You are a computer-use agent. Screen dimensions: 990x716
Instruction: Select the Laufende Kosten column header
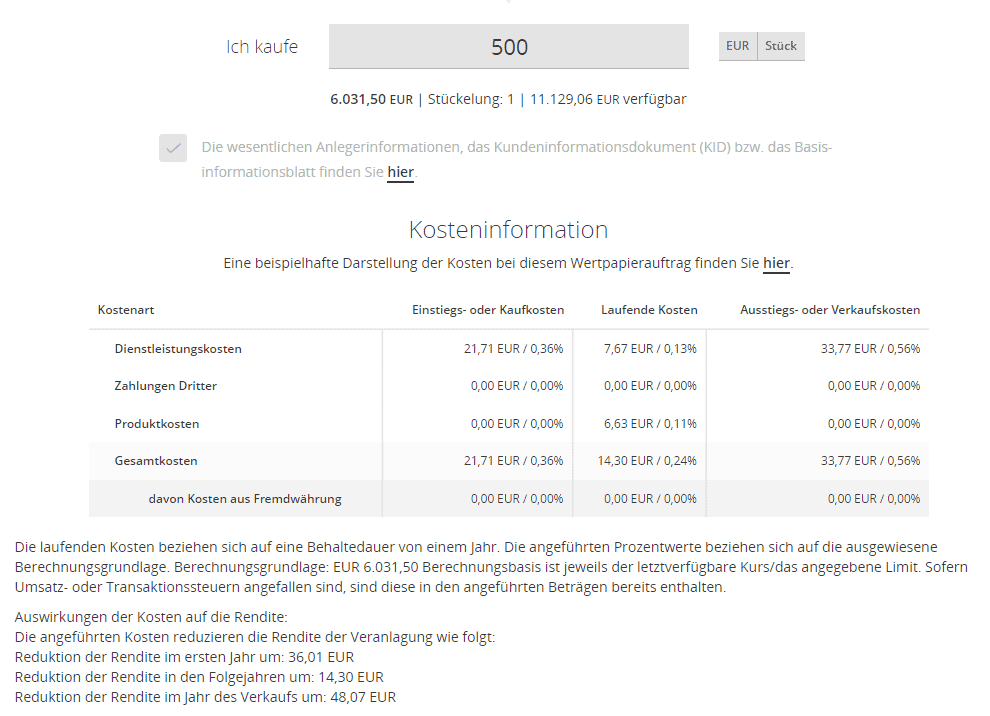(x=649, y=310)
